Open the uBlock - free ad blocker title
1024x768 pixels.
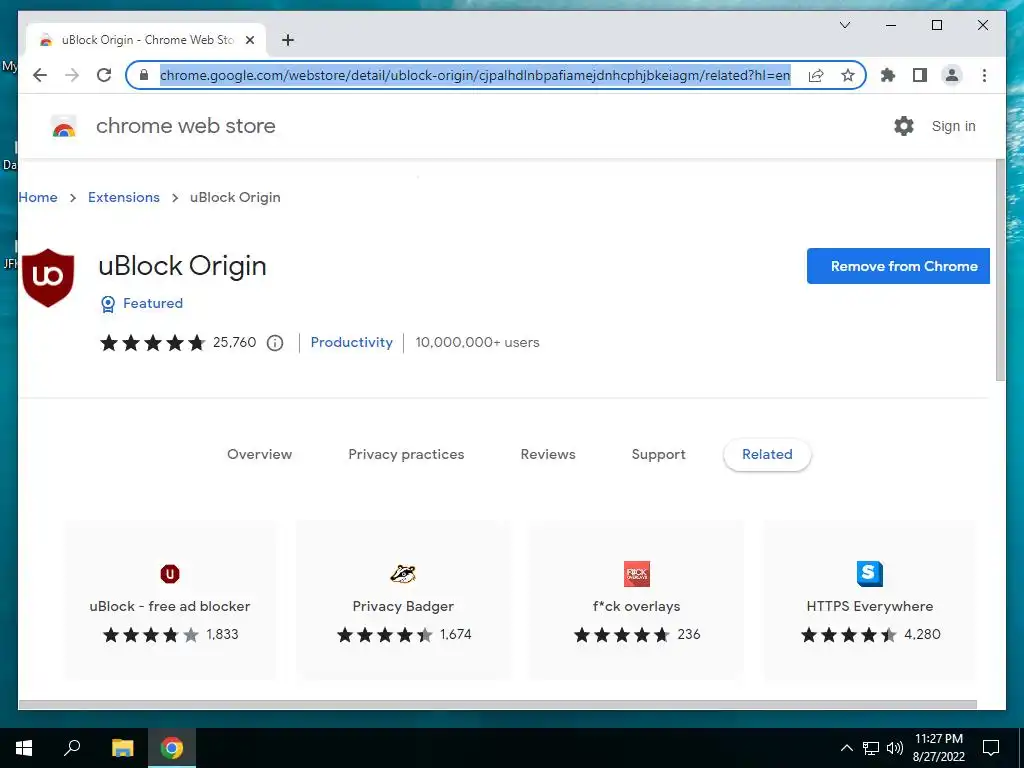coord(170,607)
